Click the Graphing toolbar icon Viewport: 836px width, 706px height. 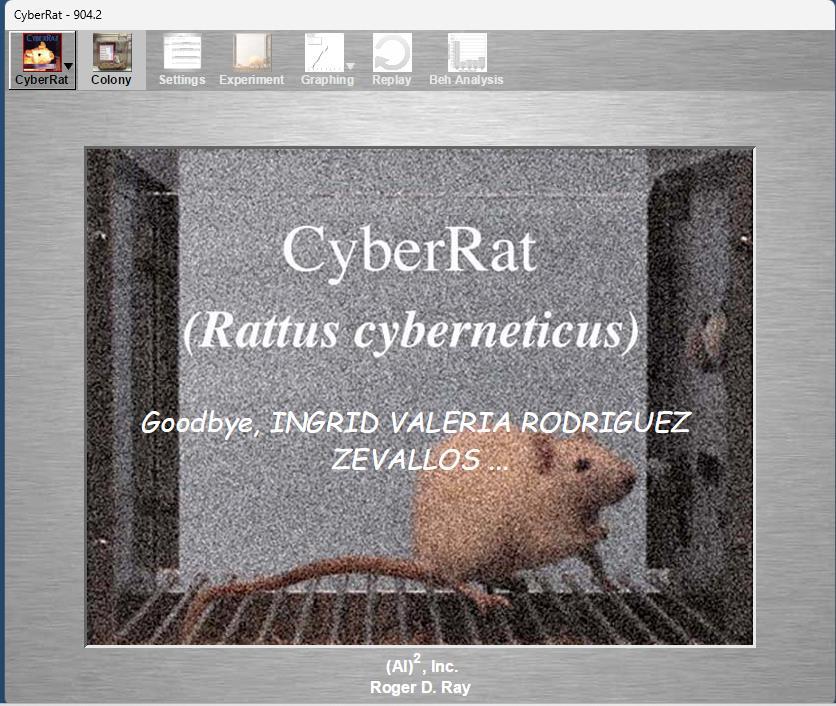coord(324,52)
